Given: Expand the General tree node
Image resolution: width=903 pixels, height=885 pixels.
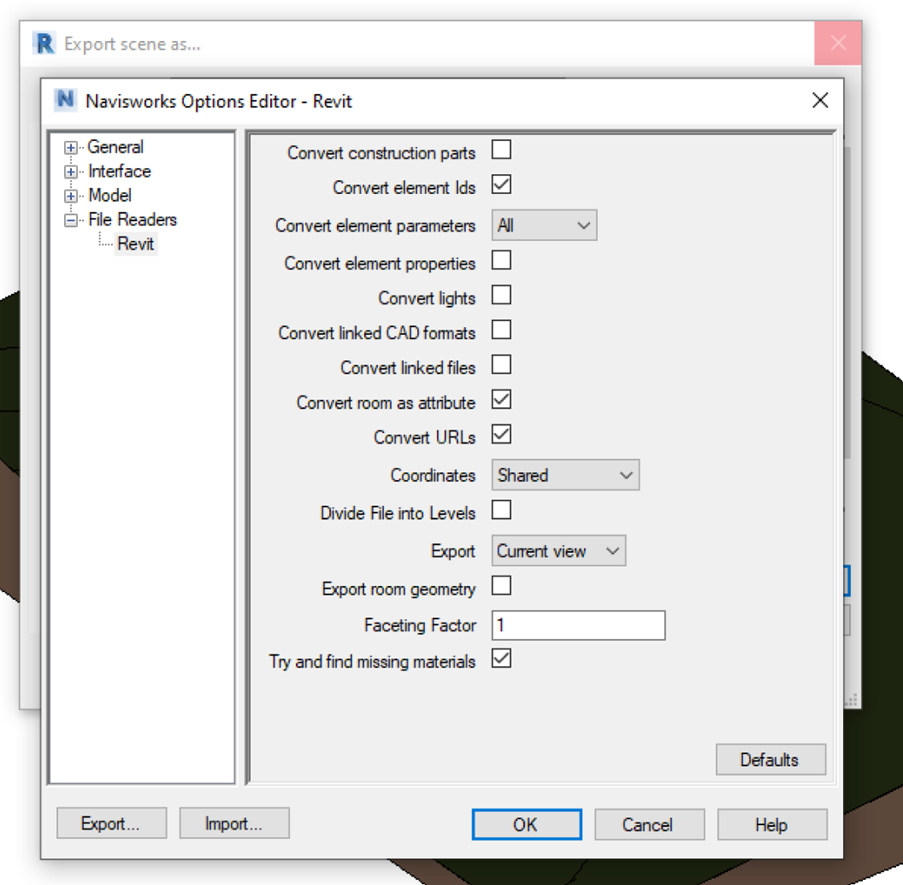Looking at the screenshot, I should [x=70, y=147].
